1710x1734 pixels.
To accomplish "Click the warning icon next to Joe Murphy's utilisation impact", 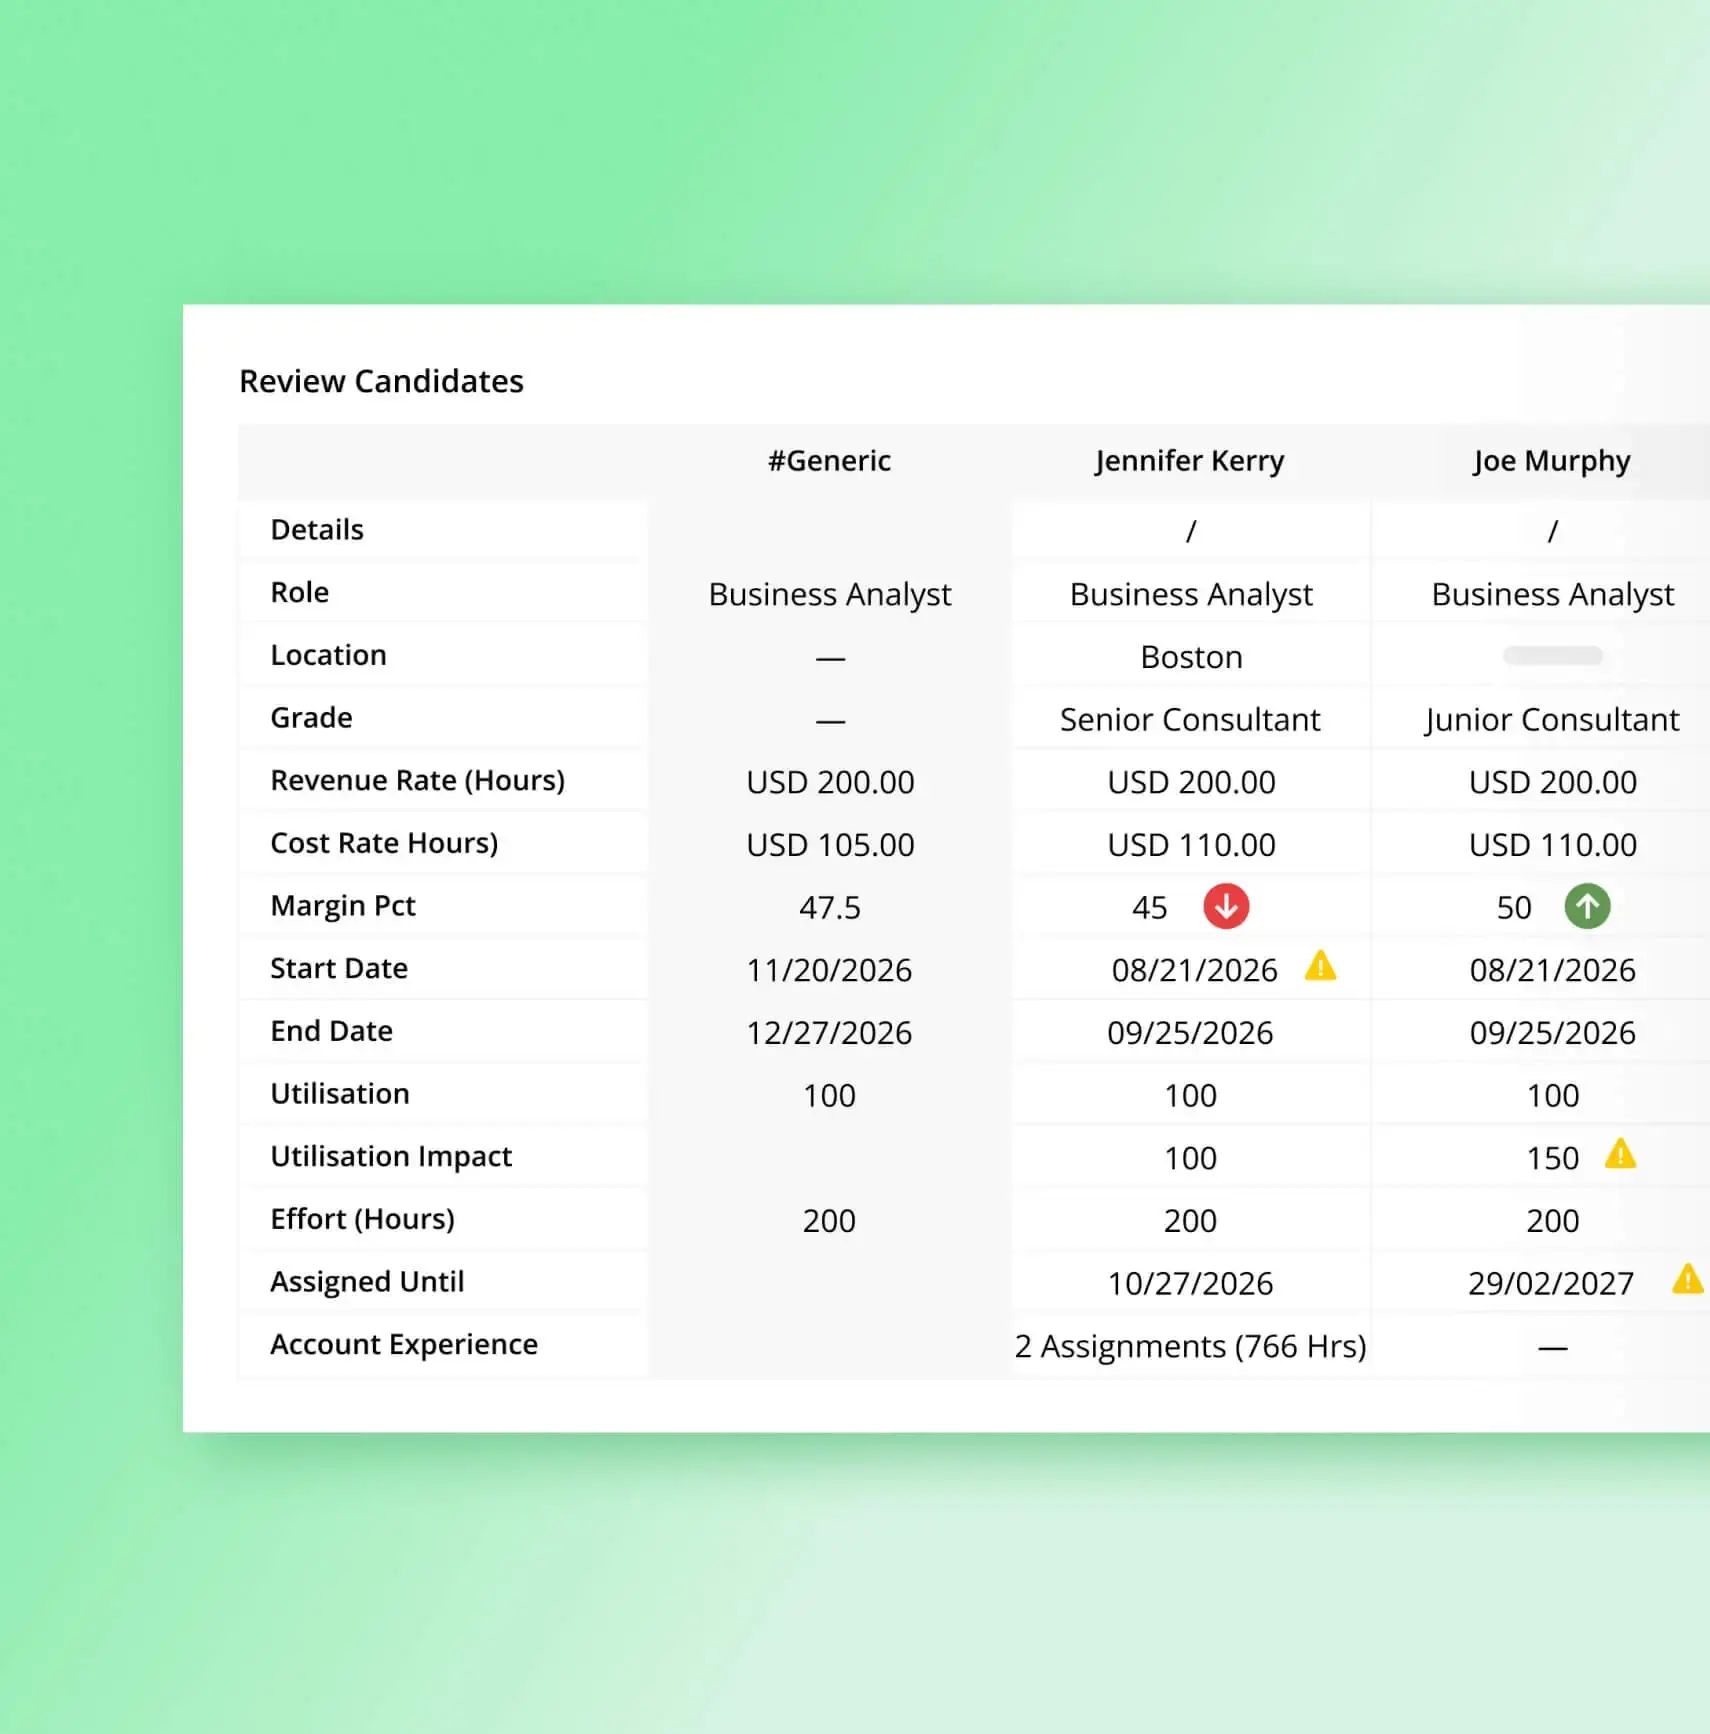I will pos(1618,1156).
